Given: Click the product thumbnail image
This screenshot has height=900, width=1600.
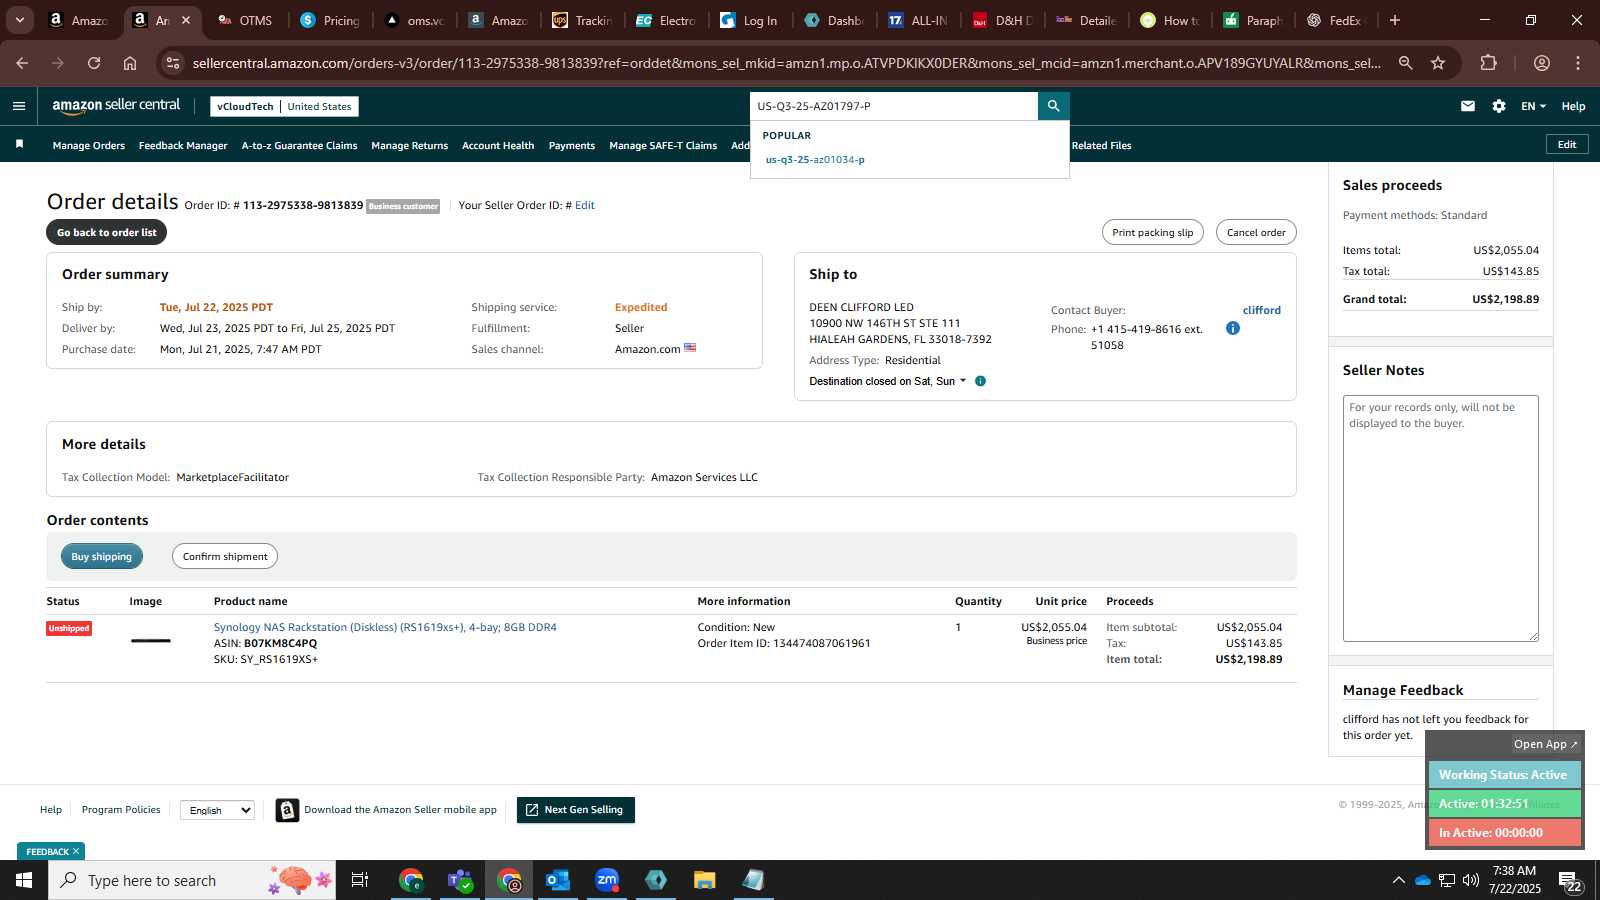Looking at the screenshot, I should [151, 640].
